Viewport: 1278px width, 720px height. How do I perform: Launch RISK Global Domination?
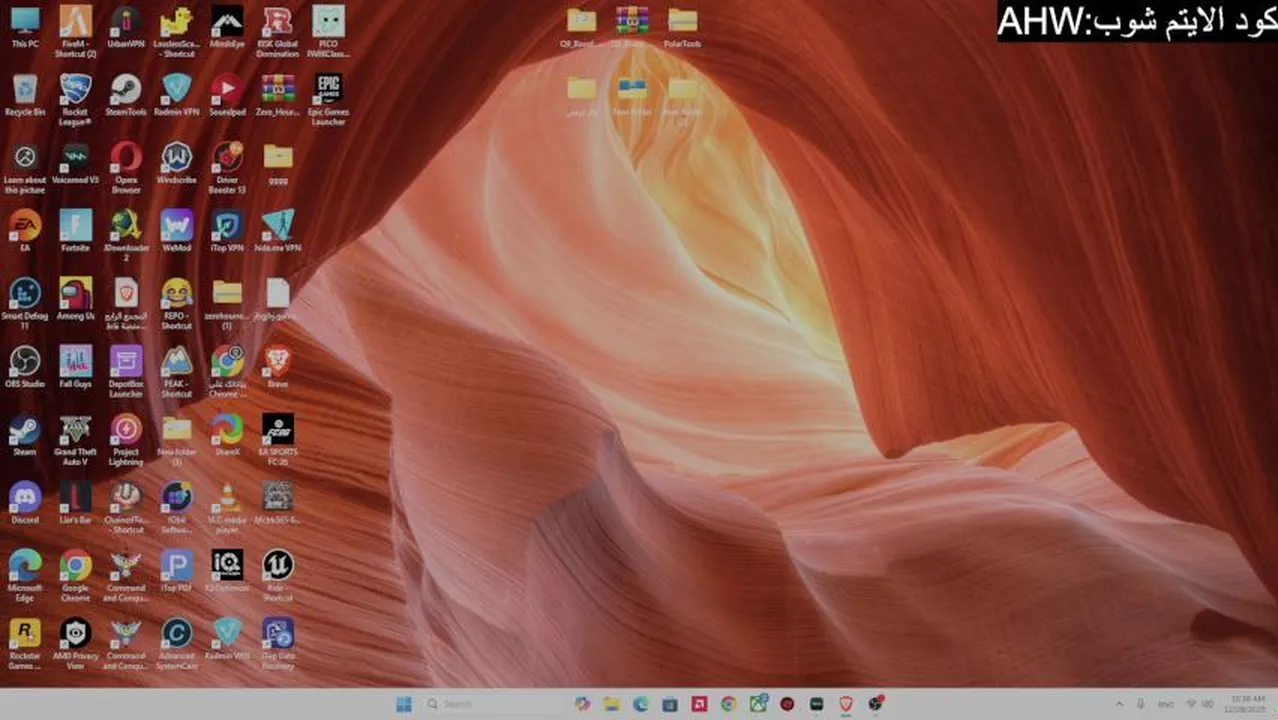277,31
